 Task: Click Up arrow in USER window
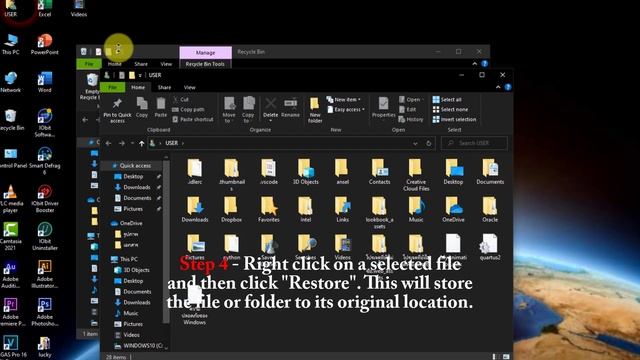142,143
